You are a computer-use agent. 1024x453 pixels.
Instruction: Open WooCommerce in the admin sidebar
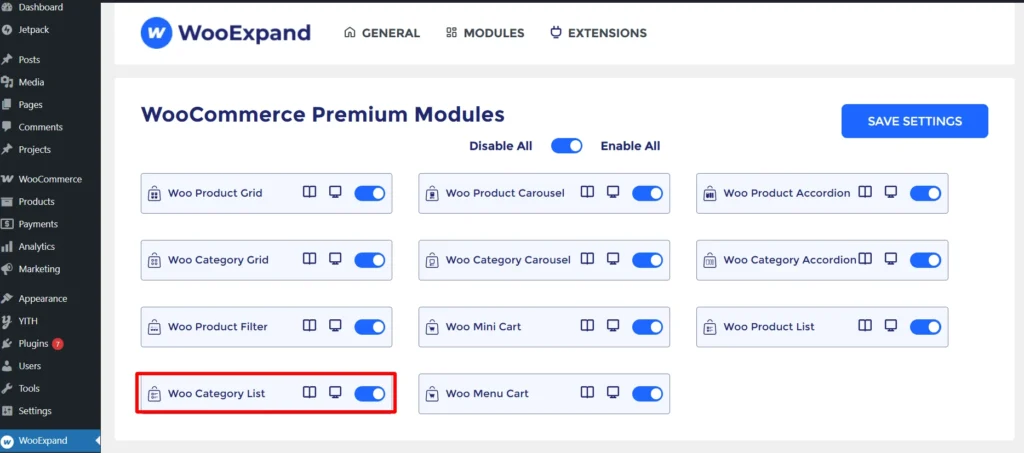(x=49, y=179)
